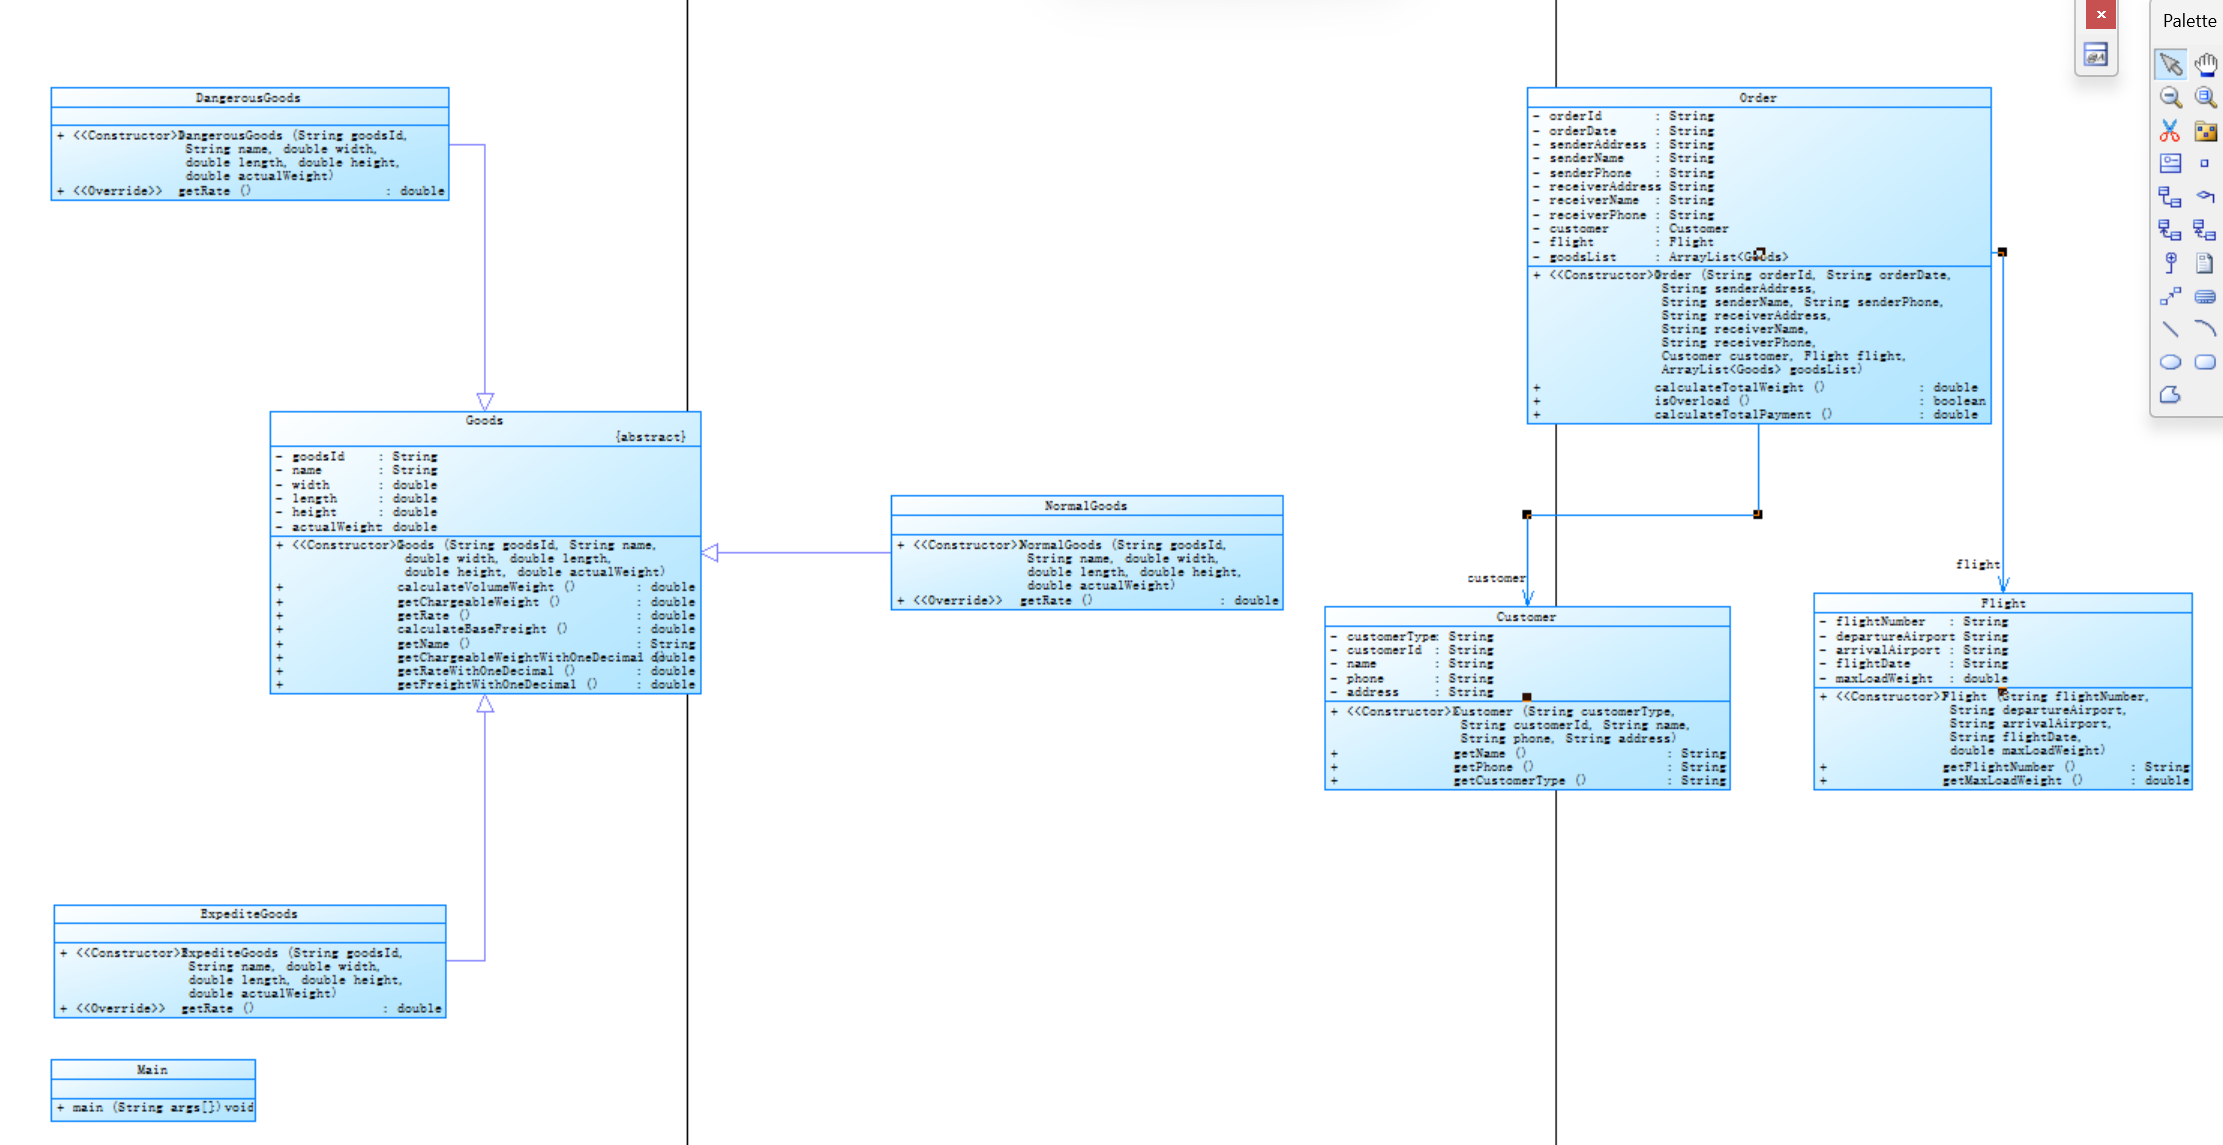
Task: Click the small toolbox icon below the close button
Action: point(2096,54)
